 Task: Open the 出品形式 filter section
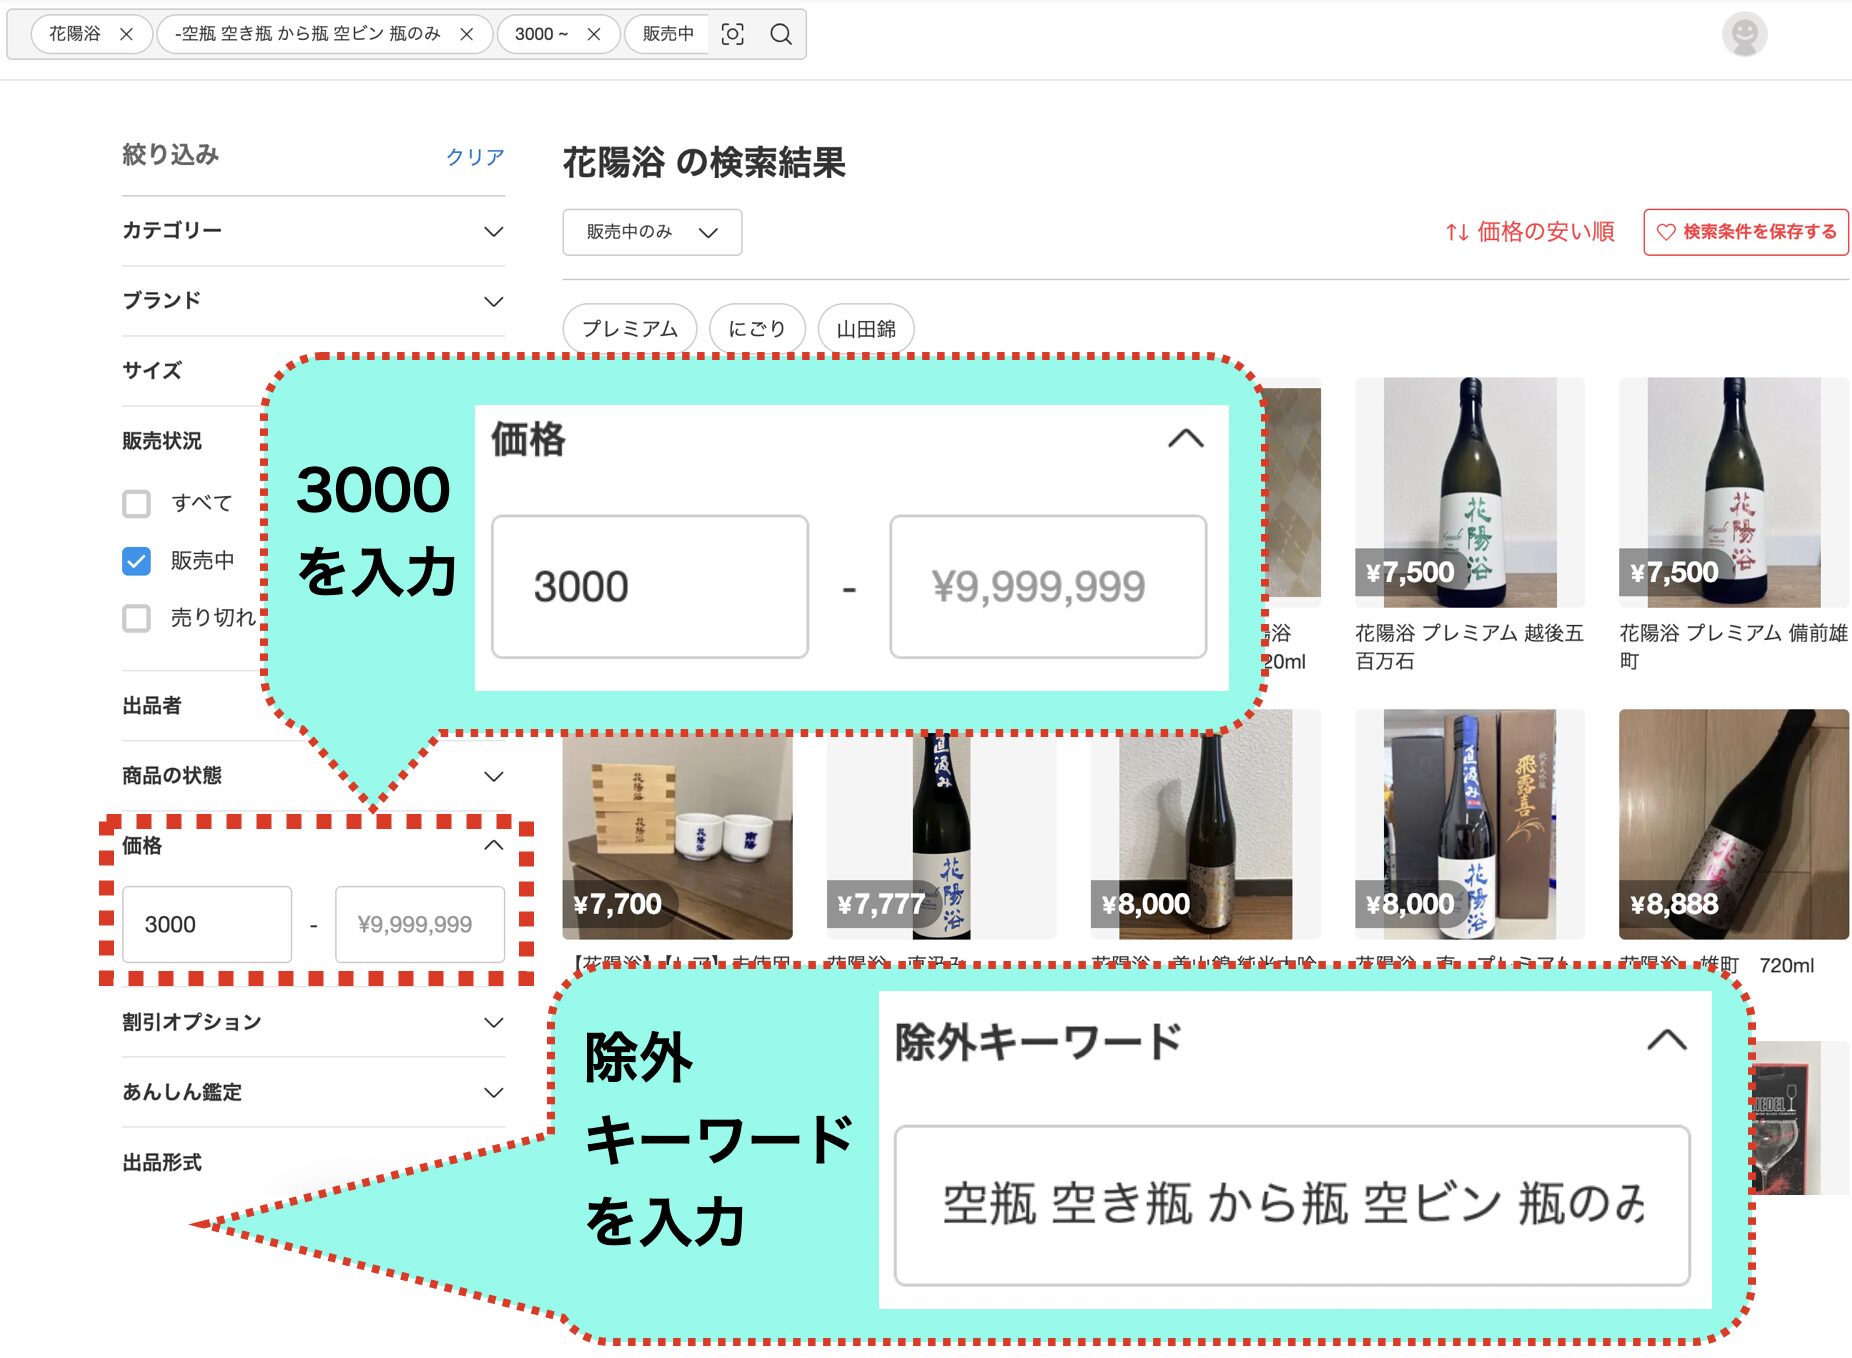click(162, 1163)
